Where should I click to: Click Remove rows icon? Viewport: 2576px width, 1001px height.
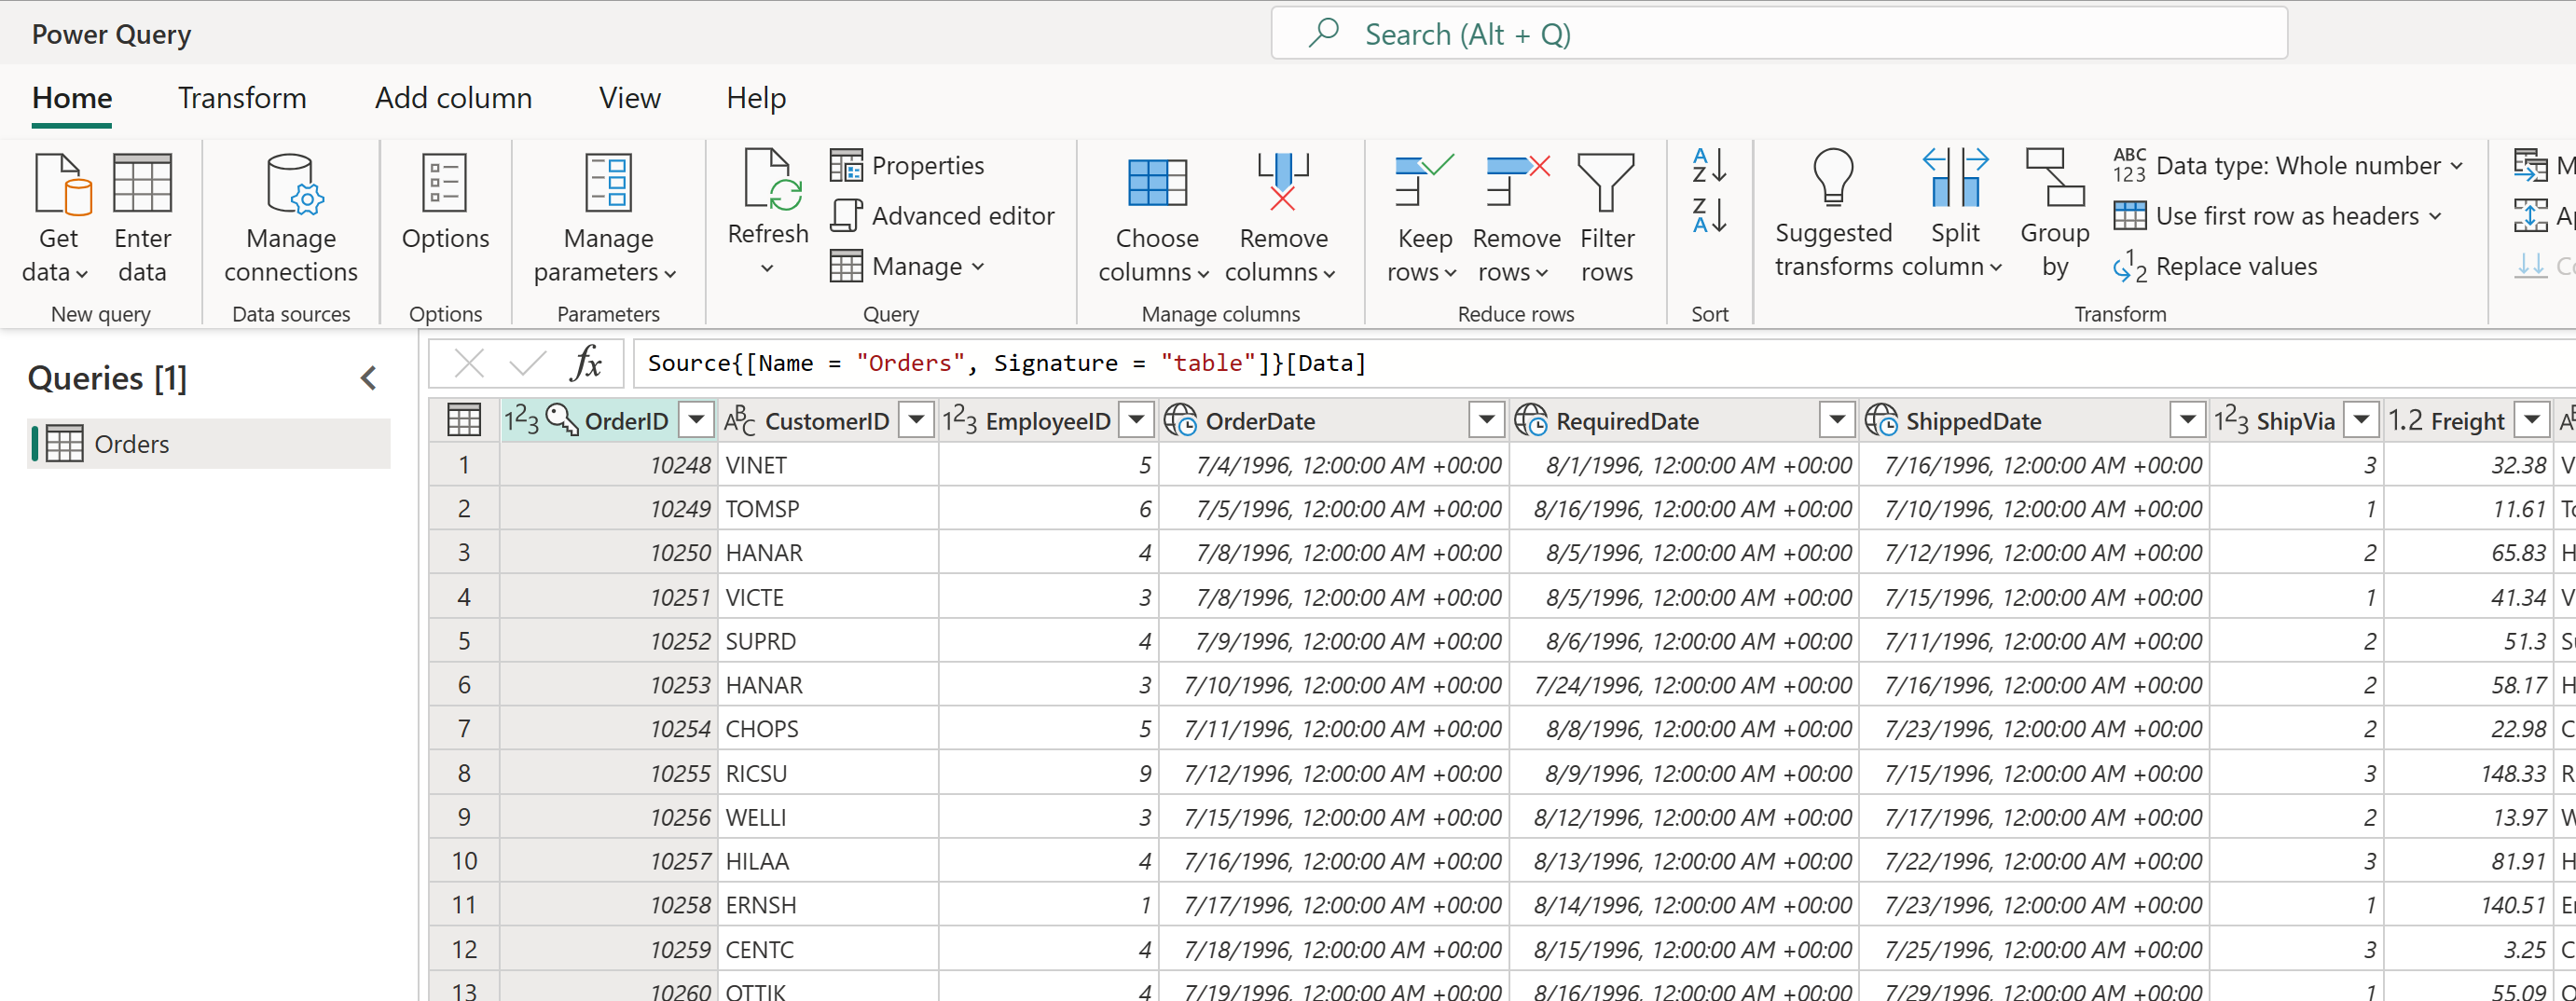pyautogui.click(x=1517, y=181)
